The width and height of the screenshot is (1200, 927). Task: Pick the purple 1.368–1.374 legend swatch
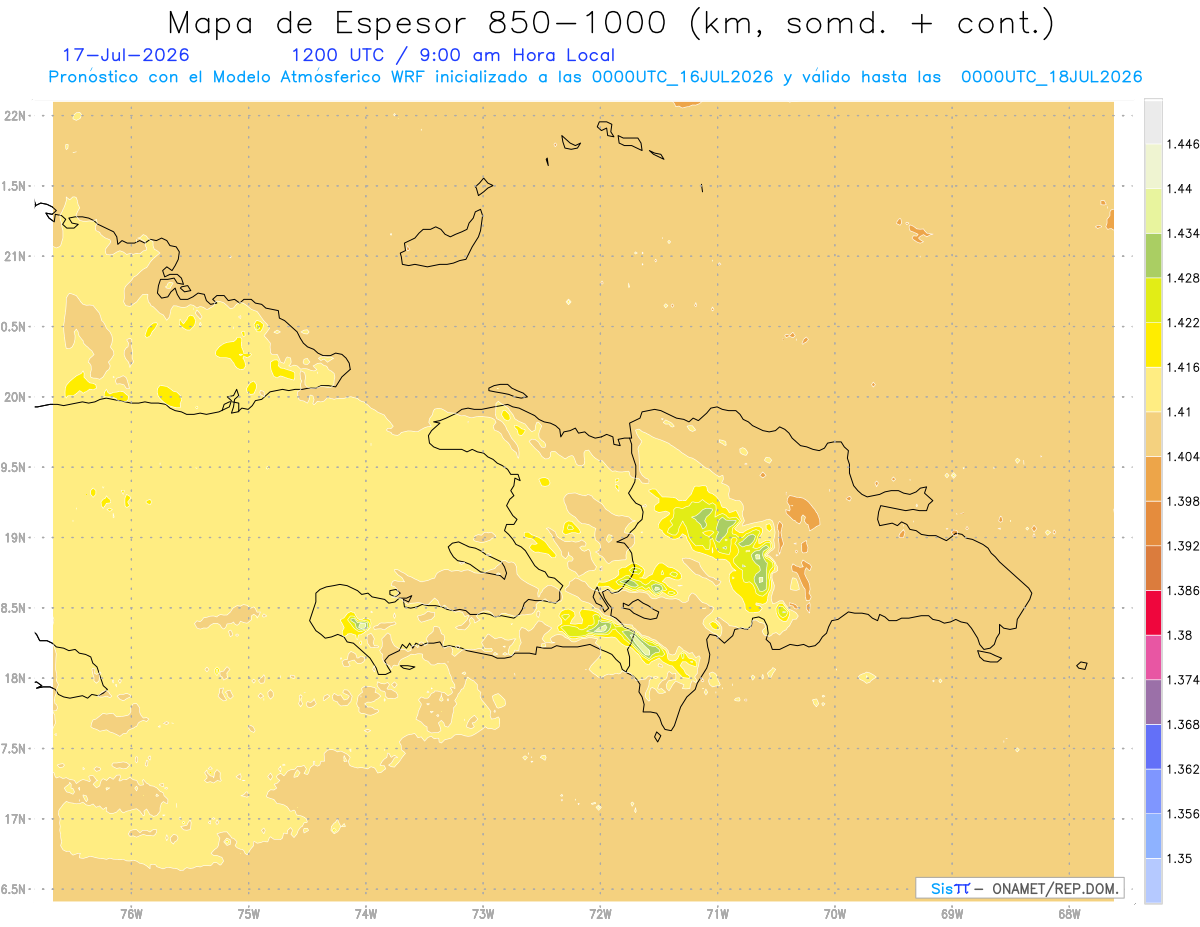pos(1153,702)
